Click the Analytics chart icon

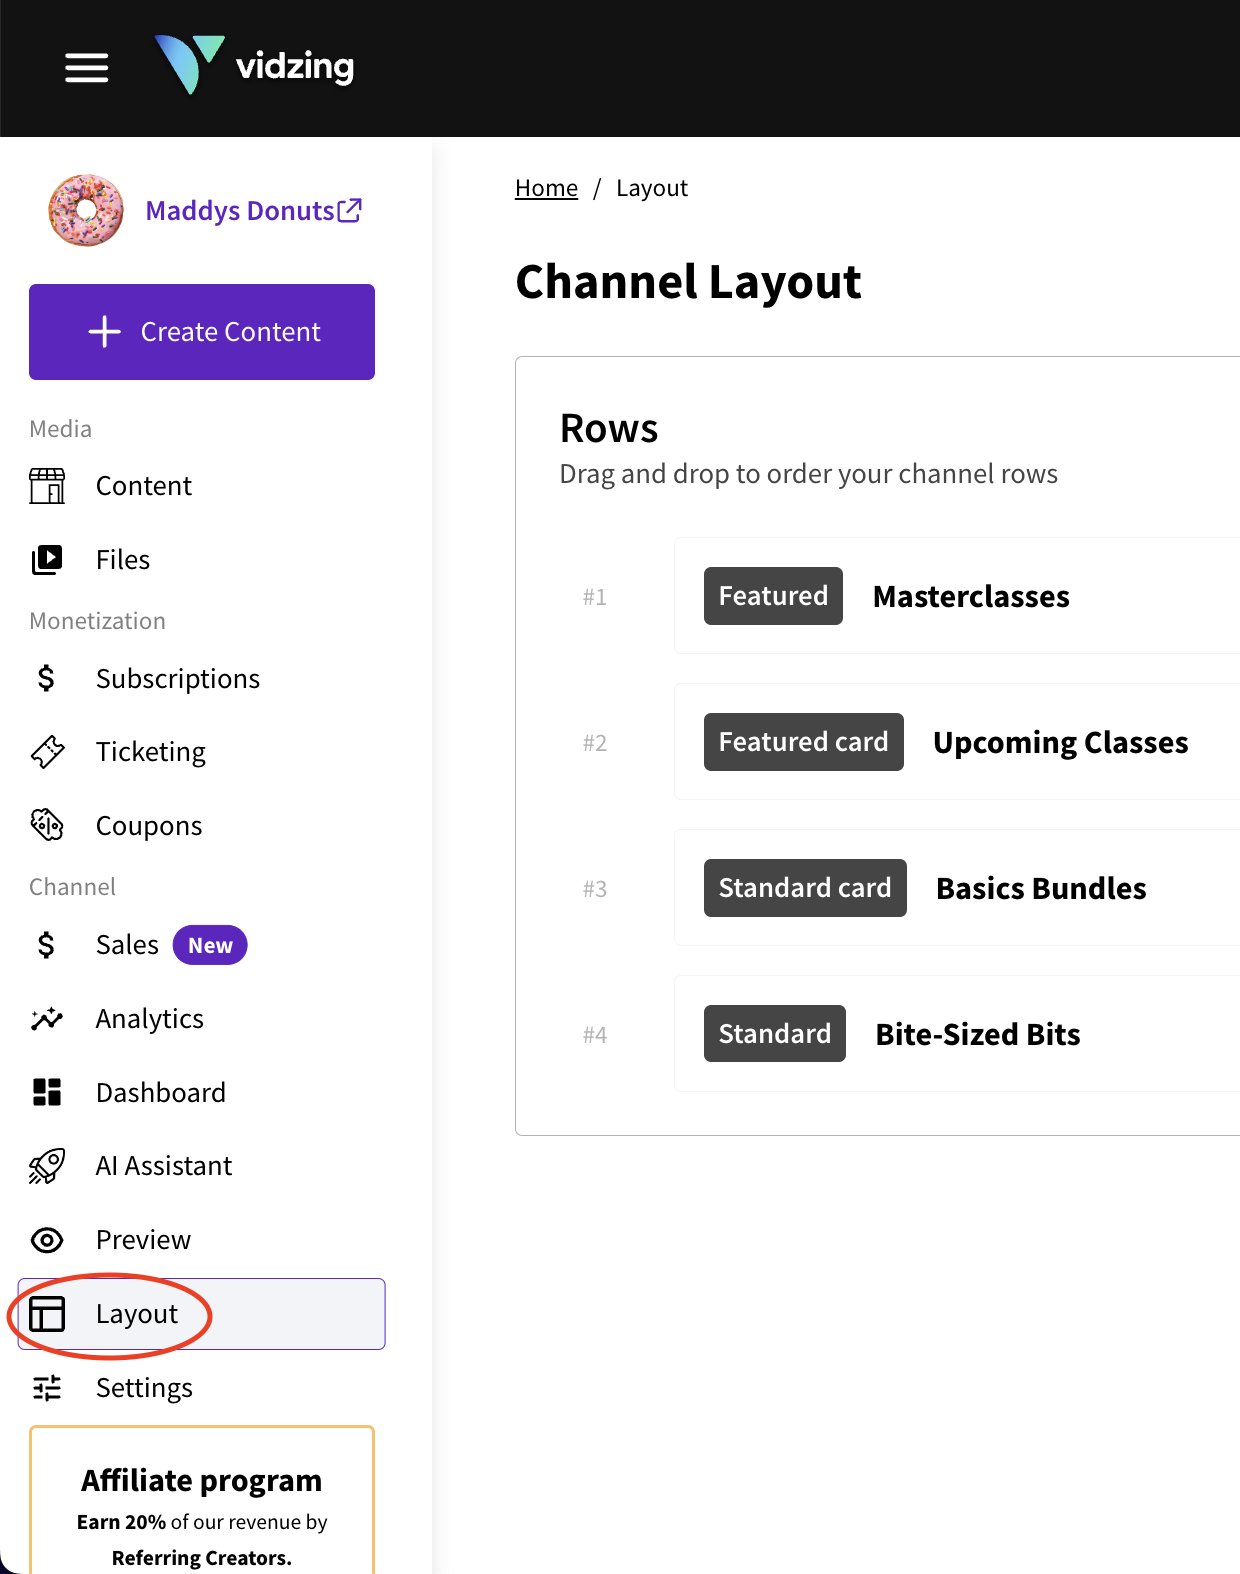[47, 1019]
